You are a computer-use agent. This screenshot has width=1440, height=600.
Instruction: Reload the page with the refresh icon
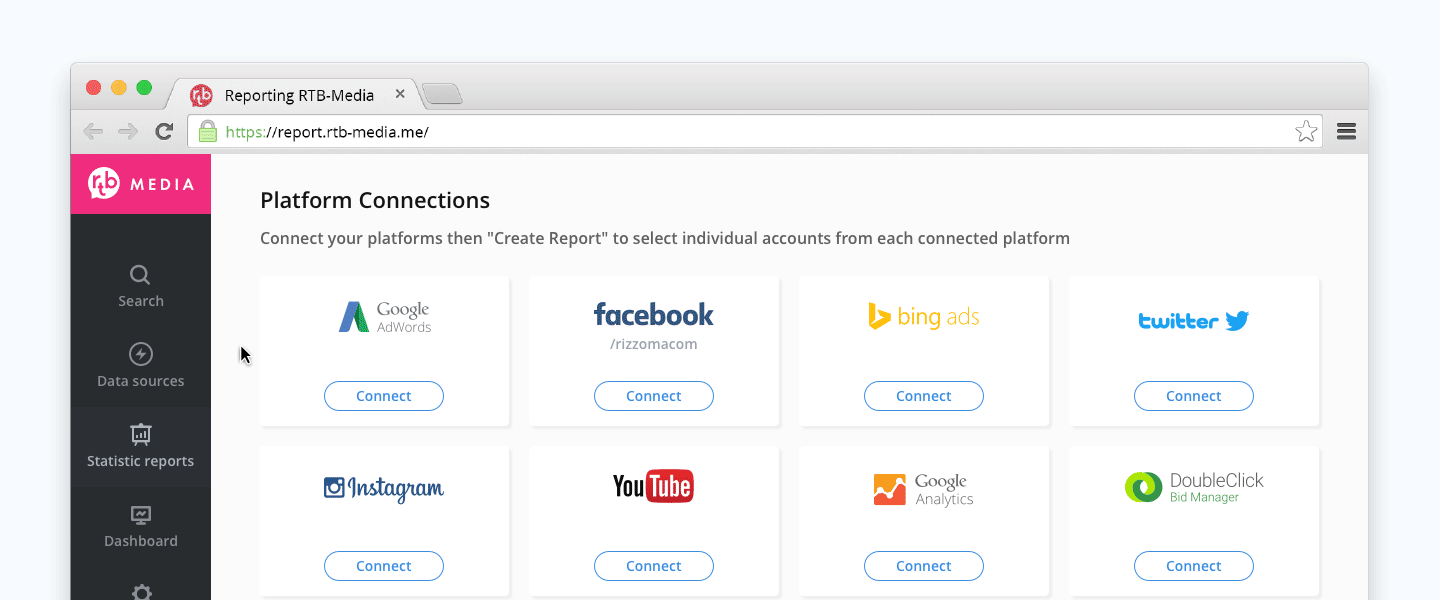tap(164, 131)
